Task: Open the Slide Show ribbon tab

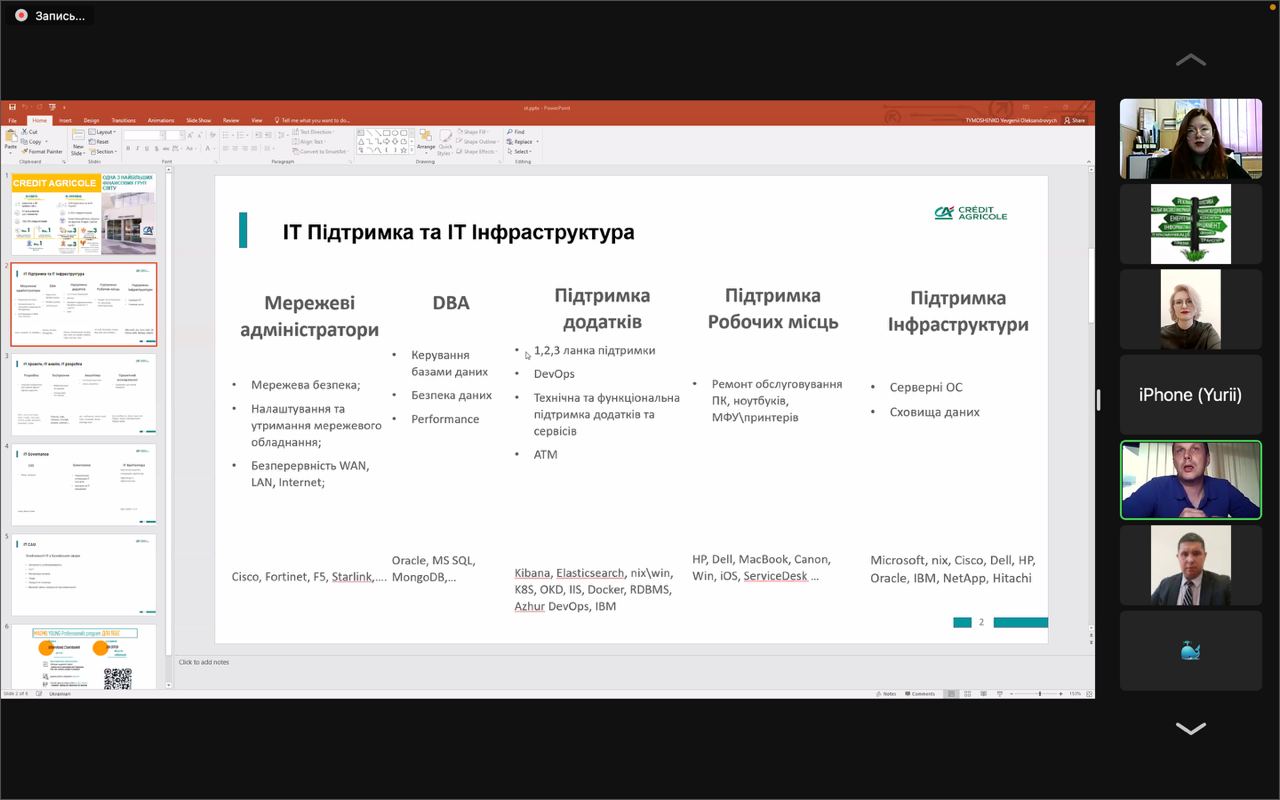Action: [198, 120]
